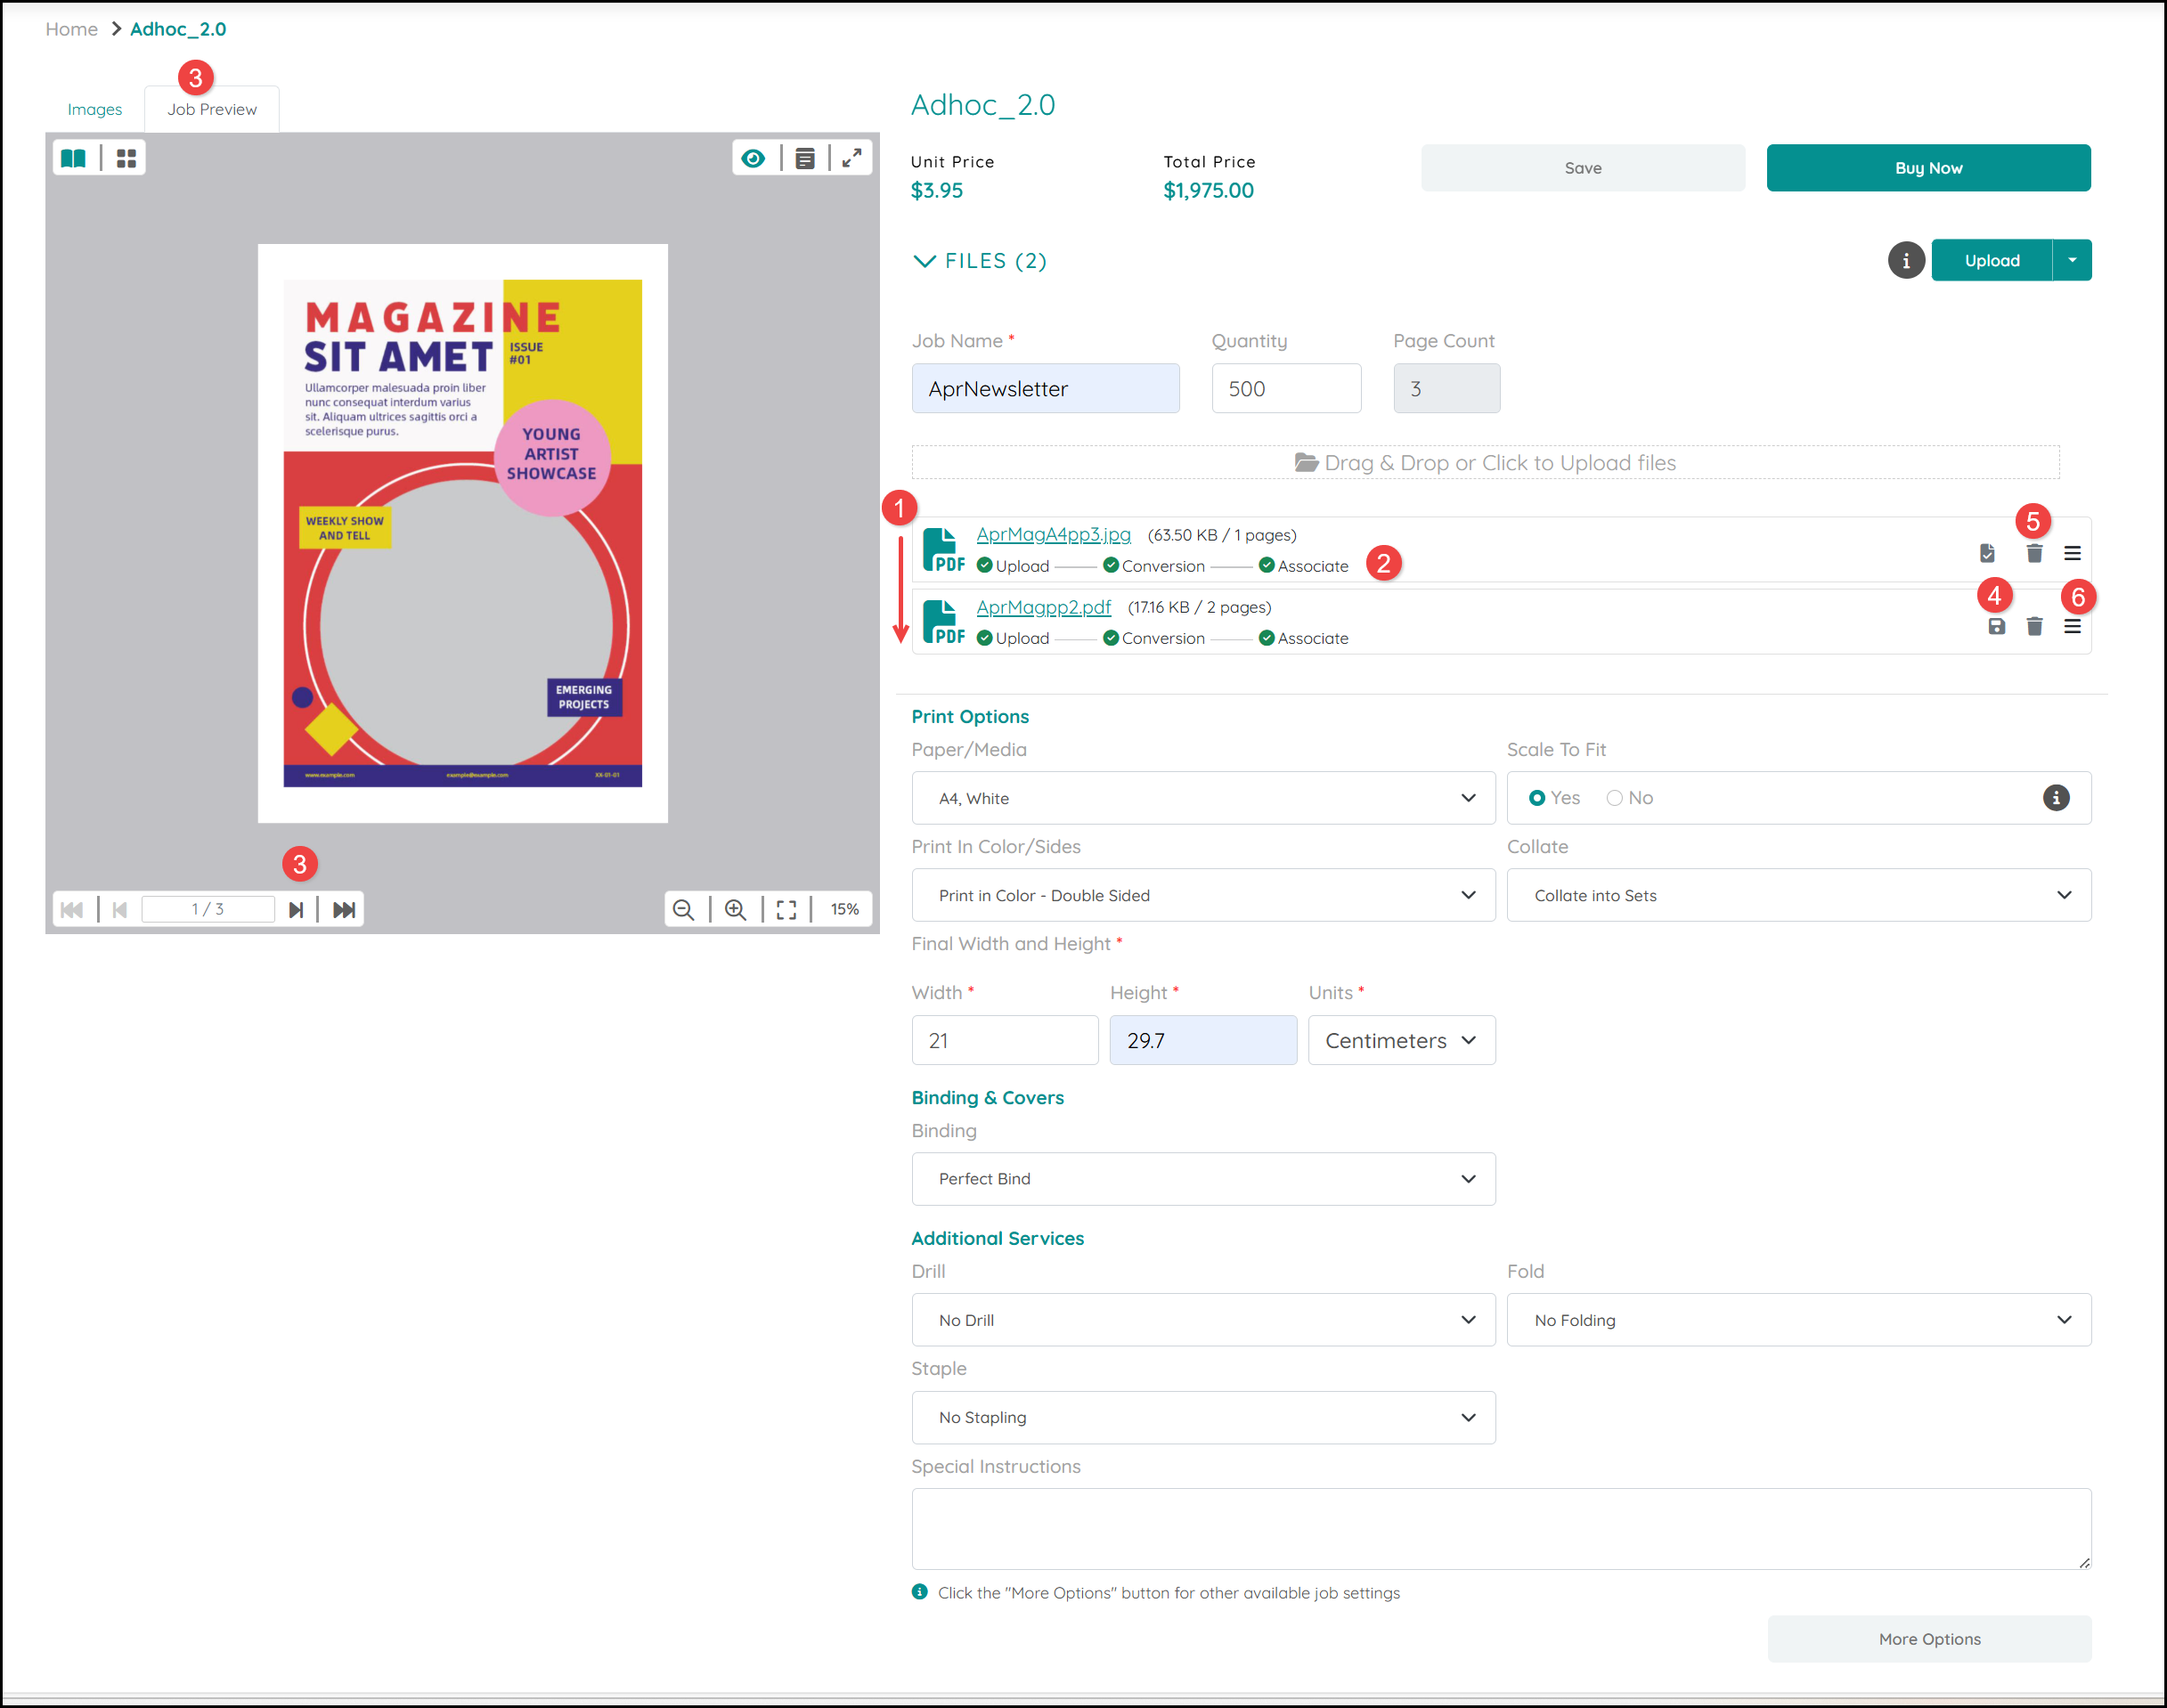Switch to book view in preview
Screen dimensions: 2167x1708
[74, 158]
